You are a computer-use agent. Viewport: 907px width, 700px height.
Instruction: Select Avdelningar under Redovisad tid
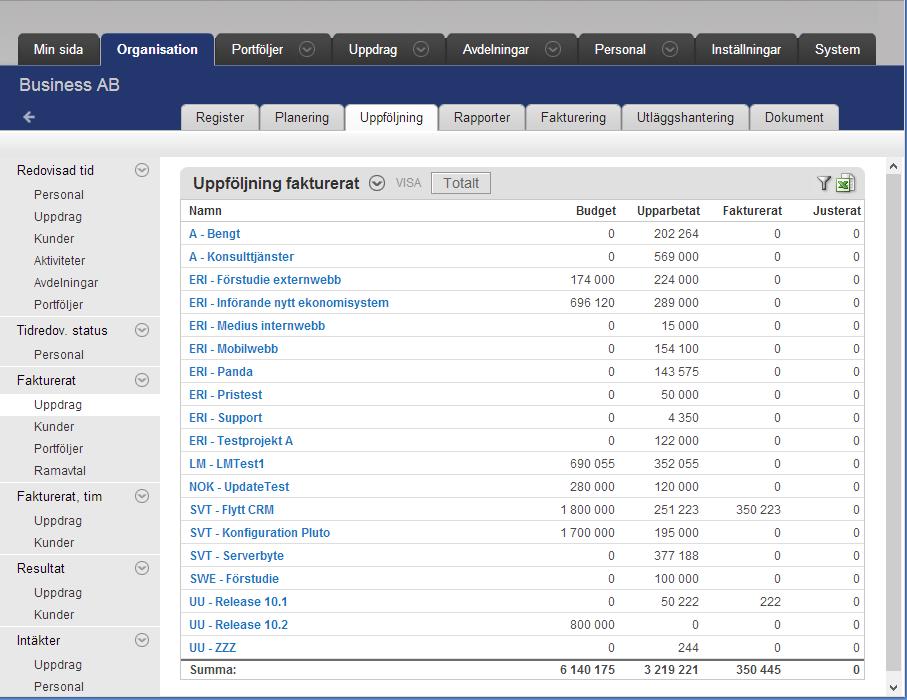pos(66,283)
